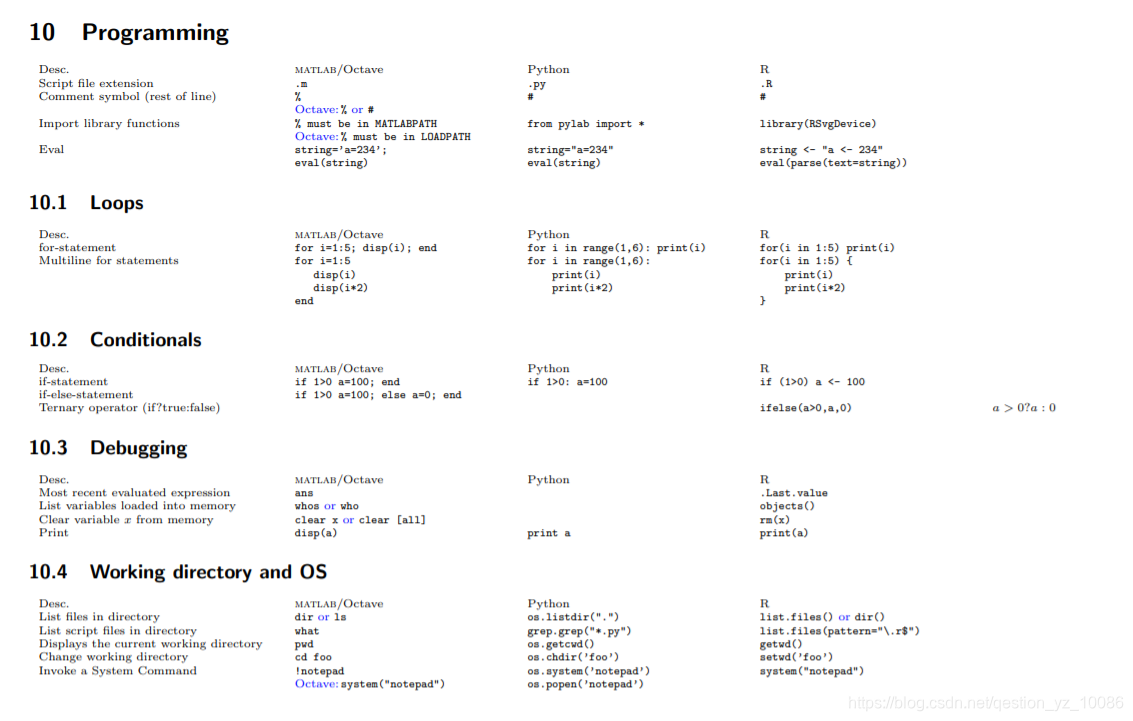The image size is (1133, 721).
Task: Click 'List script files in directory' label
Action: pyautogui.click(x=118, y=631)
